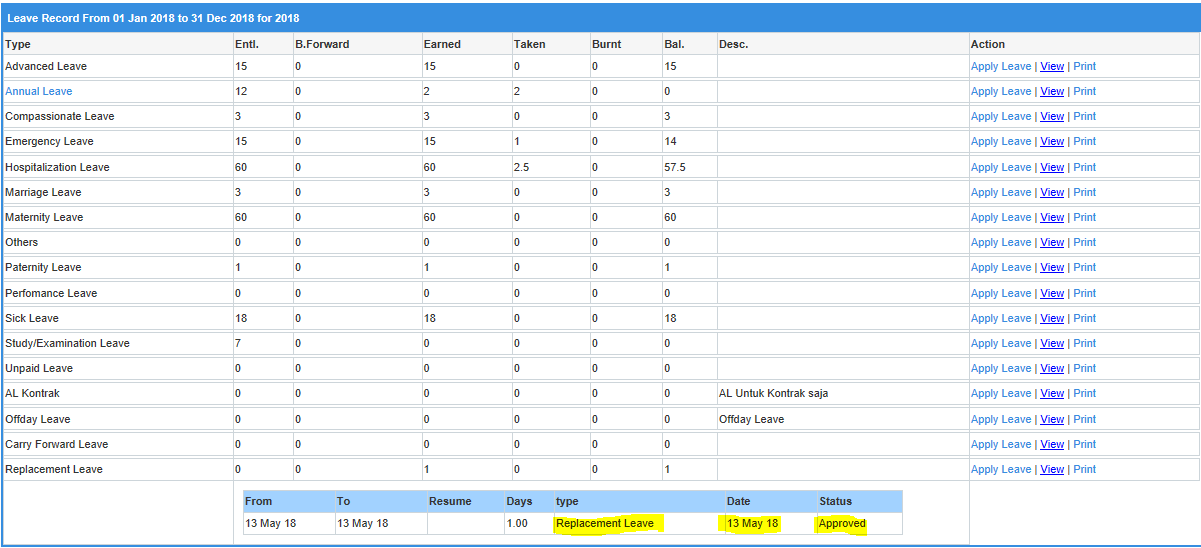Screen dimensions: 1201x548
Task: Print AL Kontrak record
Action: coord(1084,393)
